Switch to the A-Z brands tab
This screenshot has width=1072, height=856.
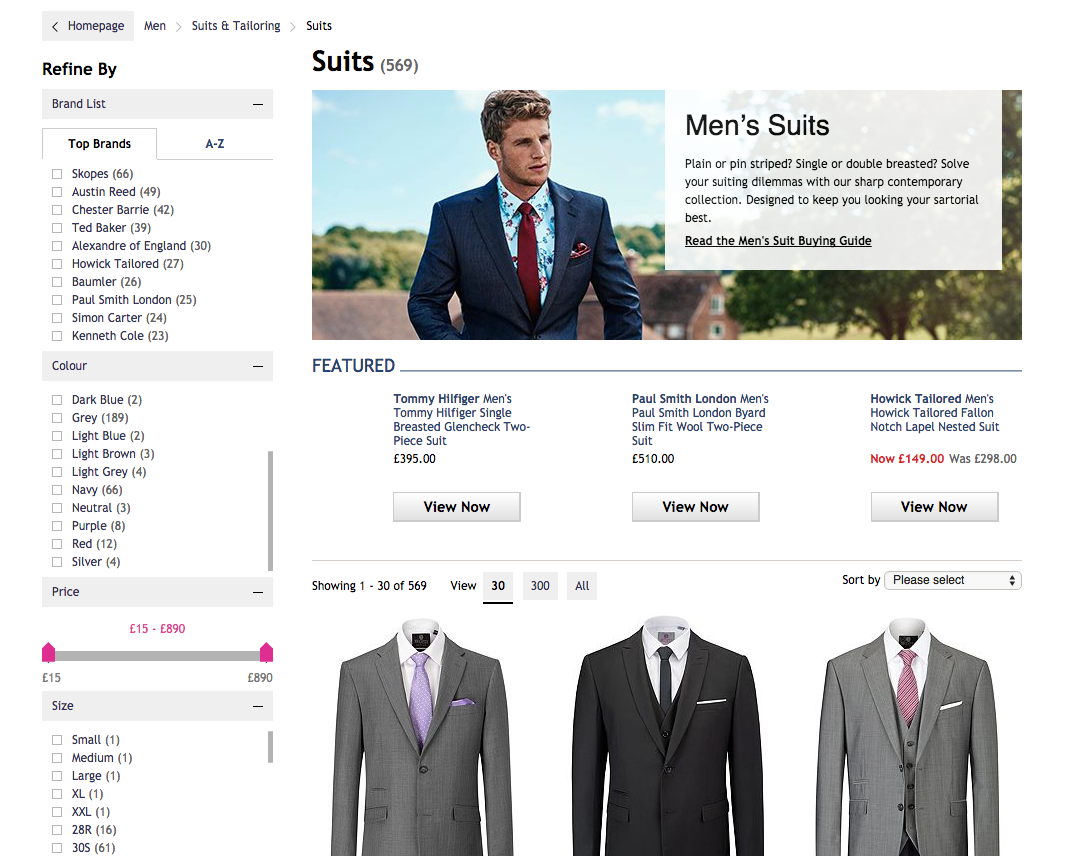click(215, 144)
